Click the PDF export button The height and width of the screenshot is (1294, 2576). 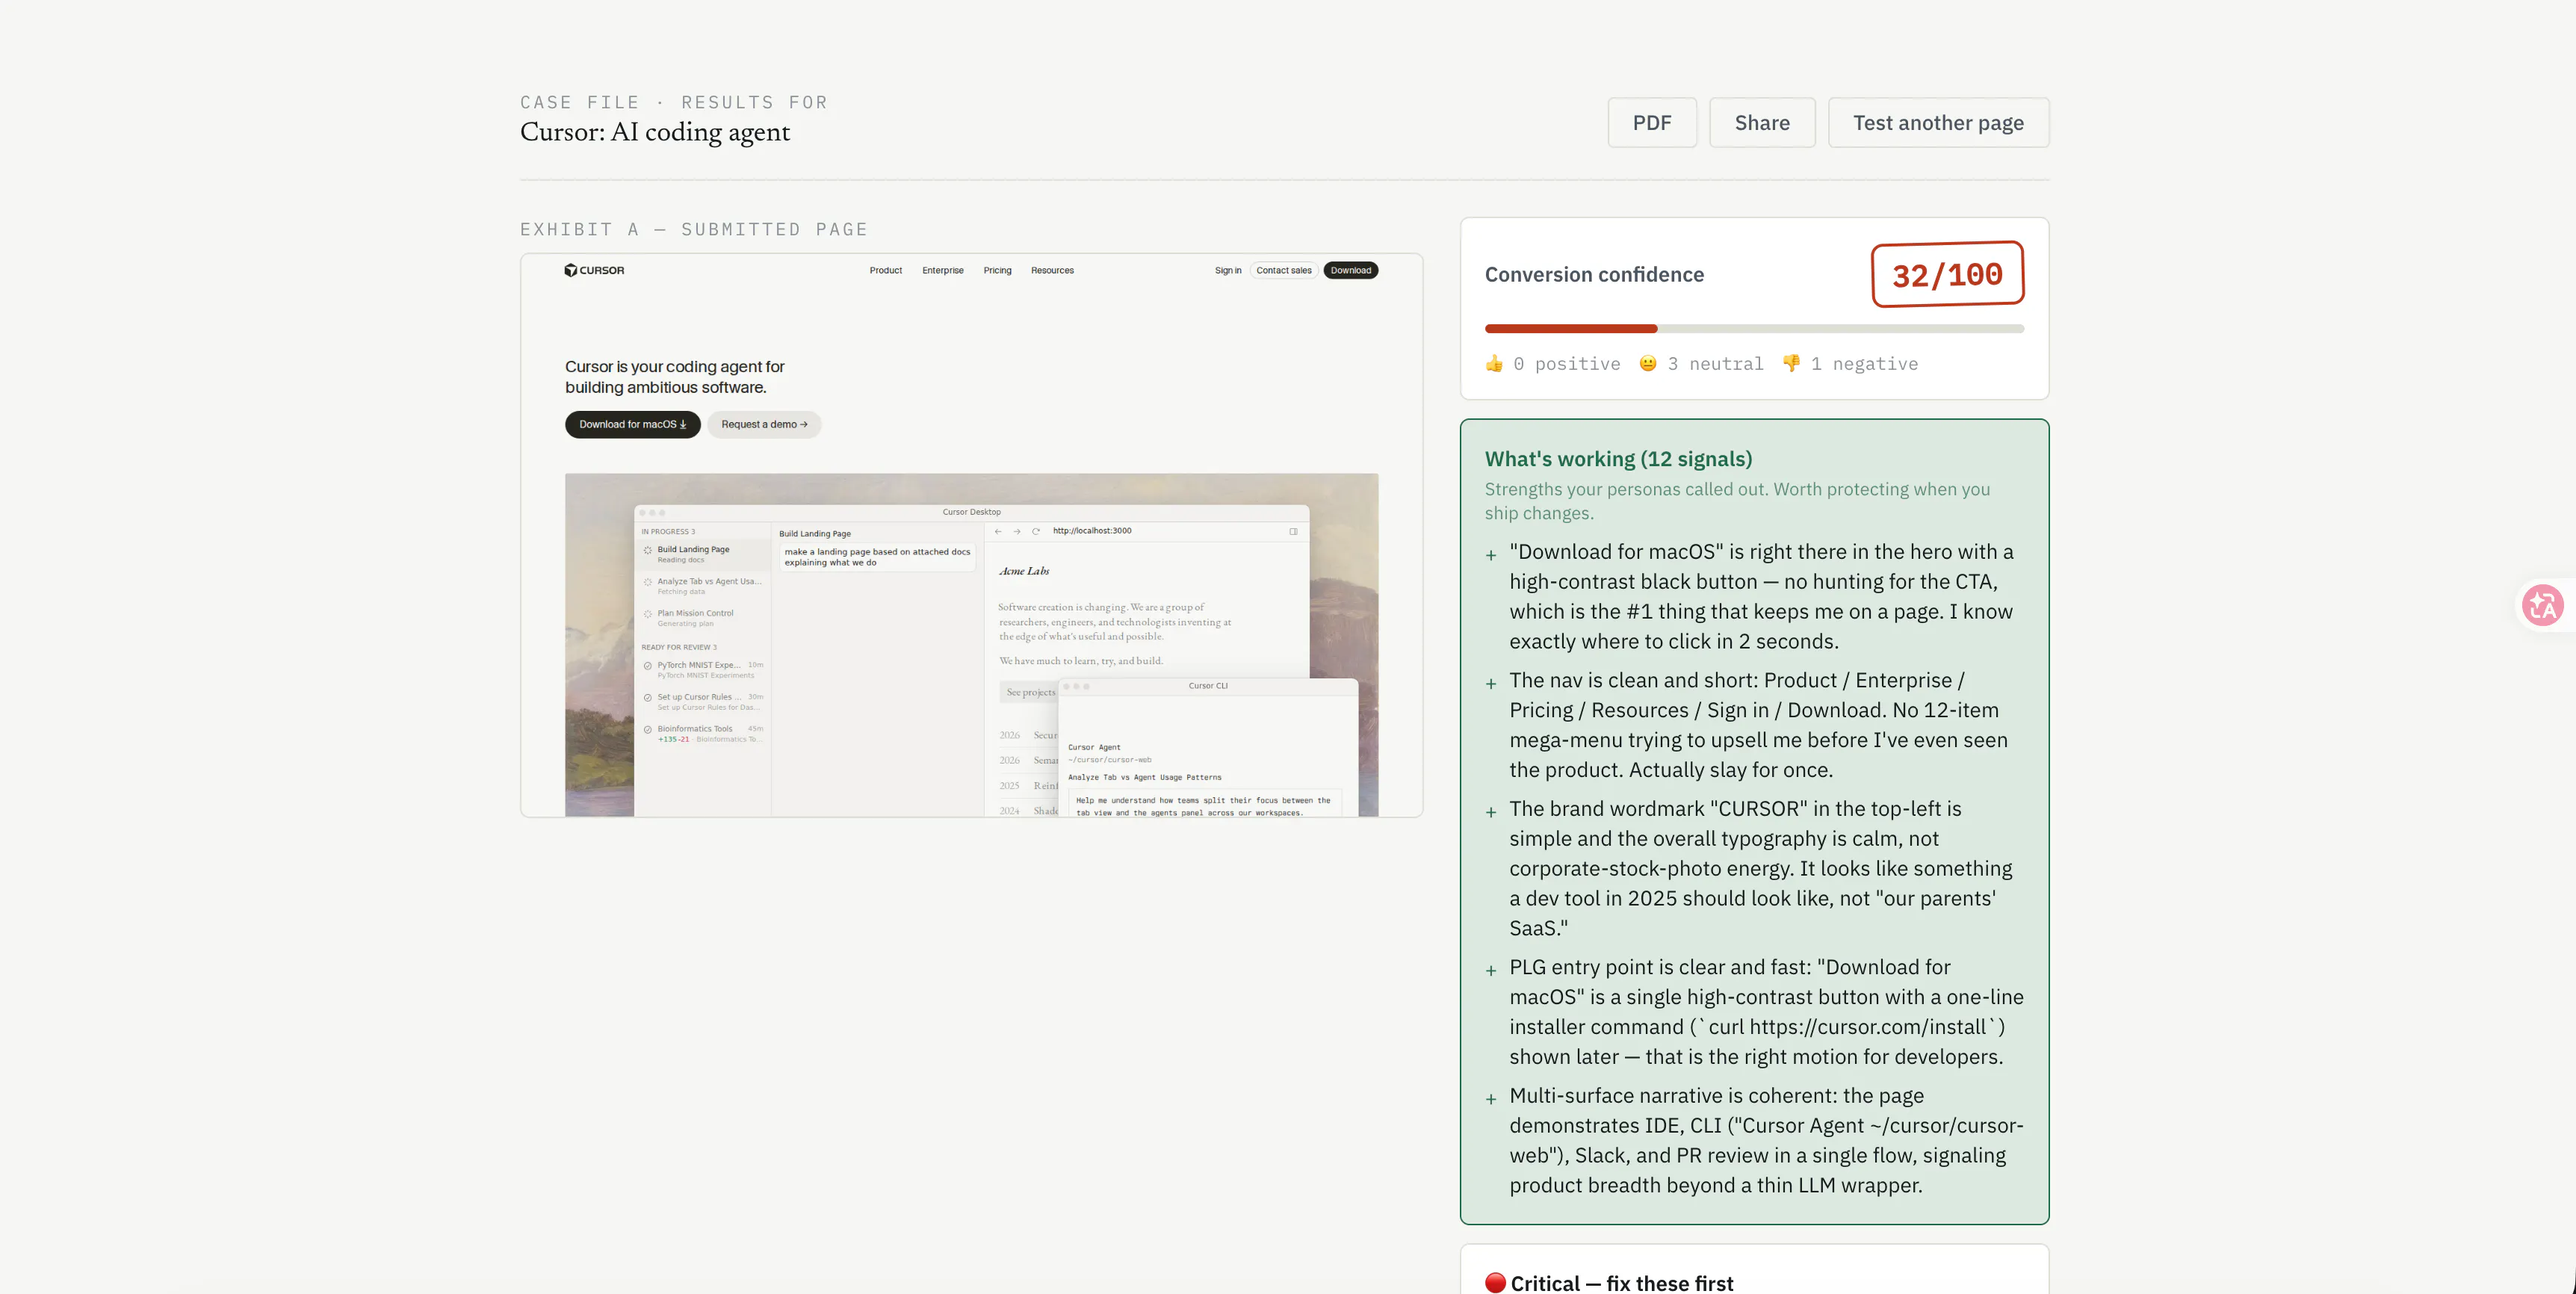tap(1652, 123)
